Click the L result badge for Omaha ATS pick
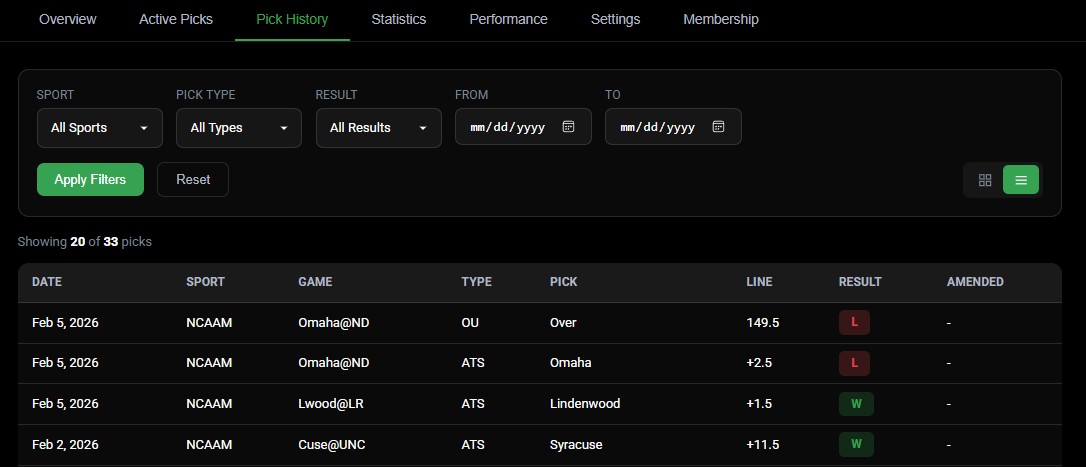The width and height of the screenshot is (1086, 467). tap(854, 363)
